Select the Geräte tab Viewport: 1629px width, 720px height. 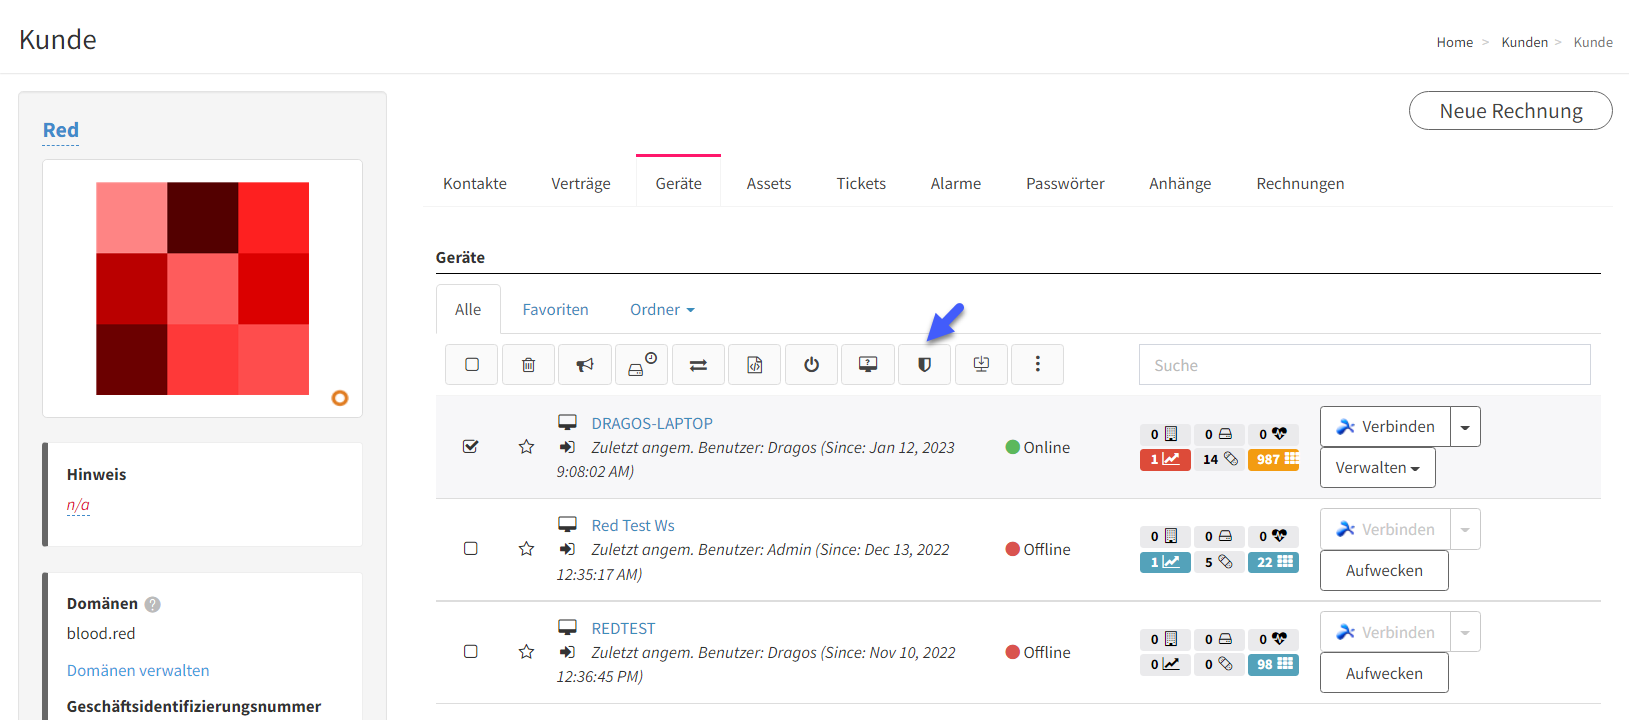tap(679, 183)
